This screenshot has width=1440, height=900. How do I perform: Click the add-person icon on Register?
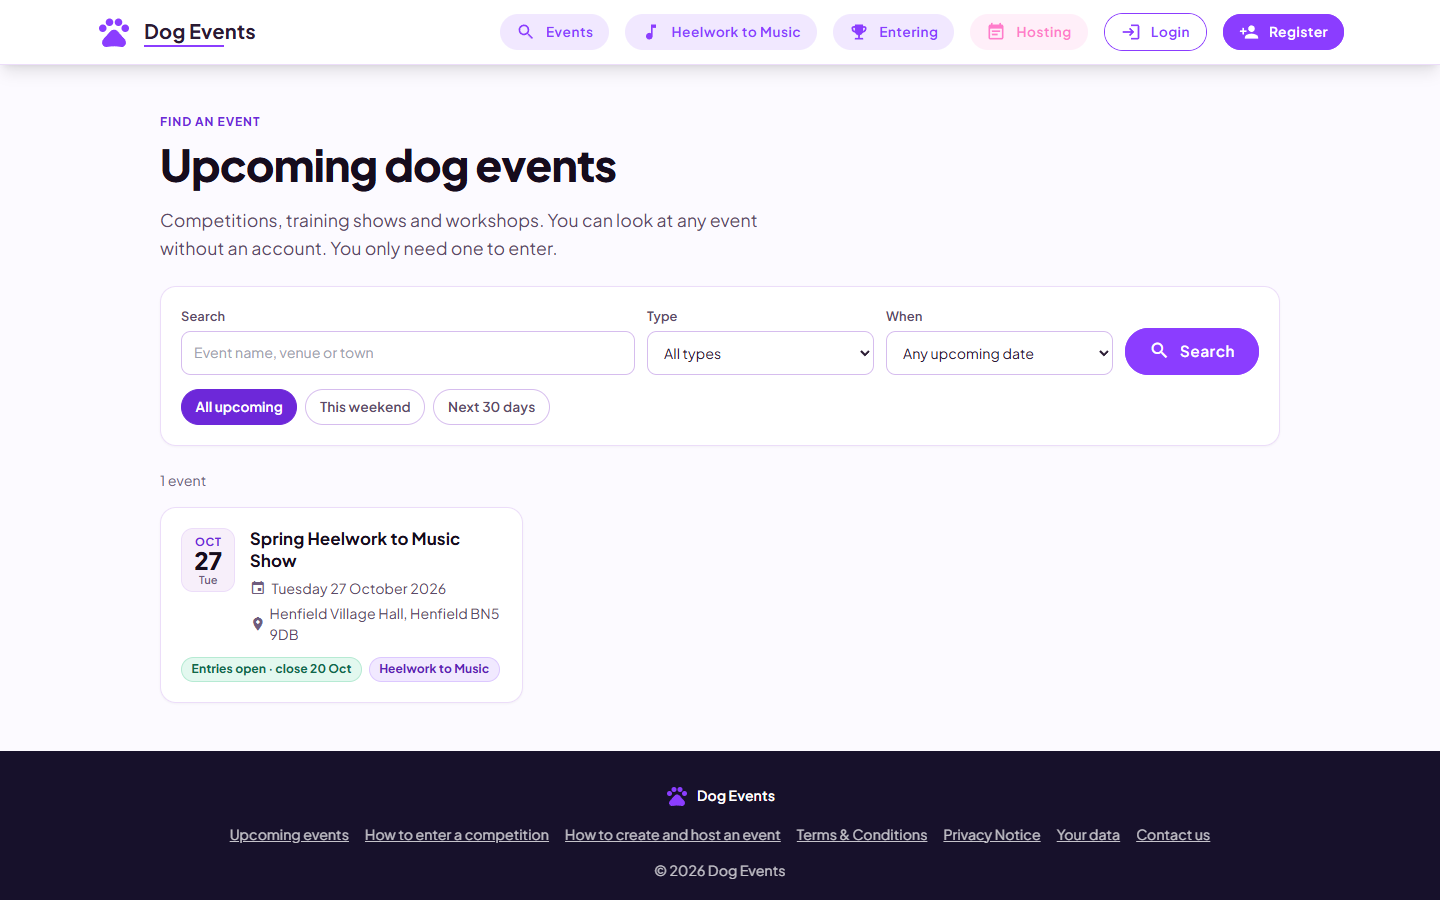click(1249, 32)
